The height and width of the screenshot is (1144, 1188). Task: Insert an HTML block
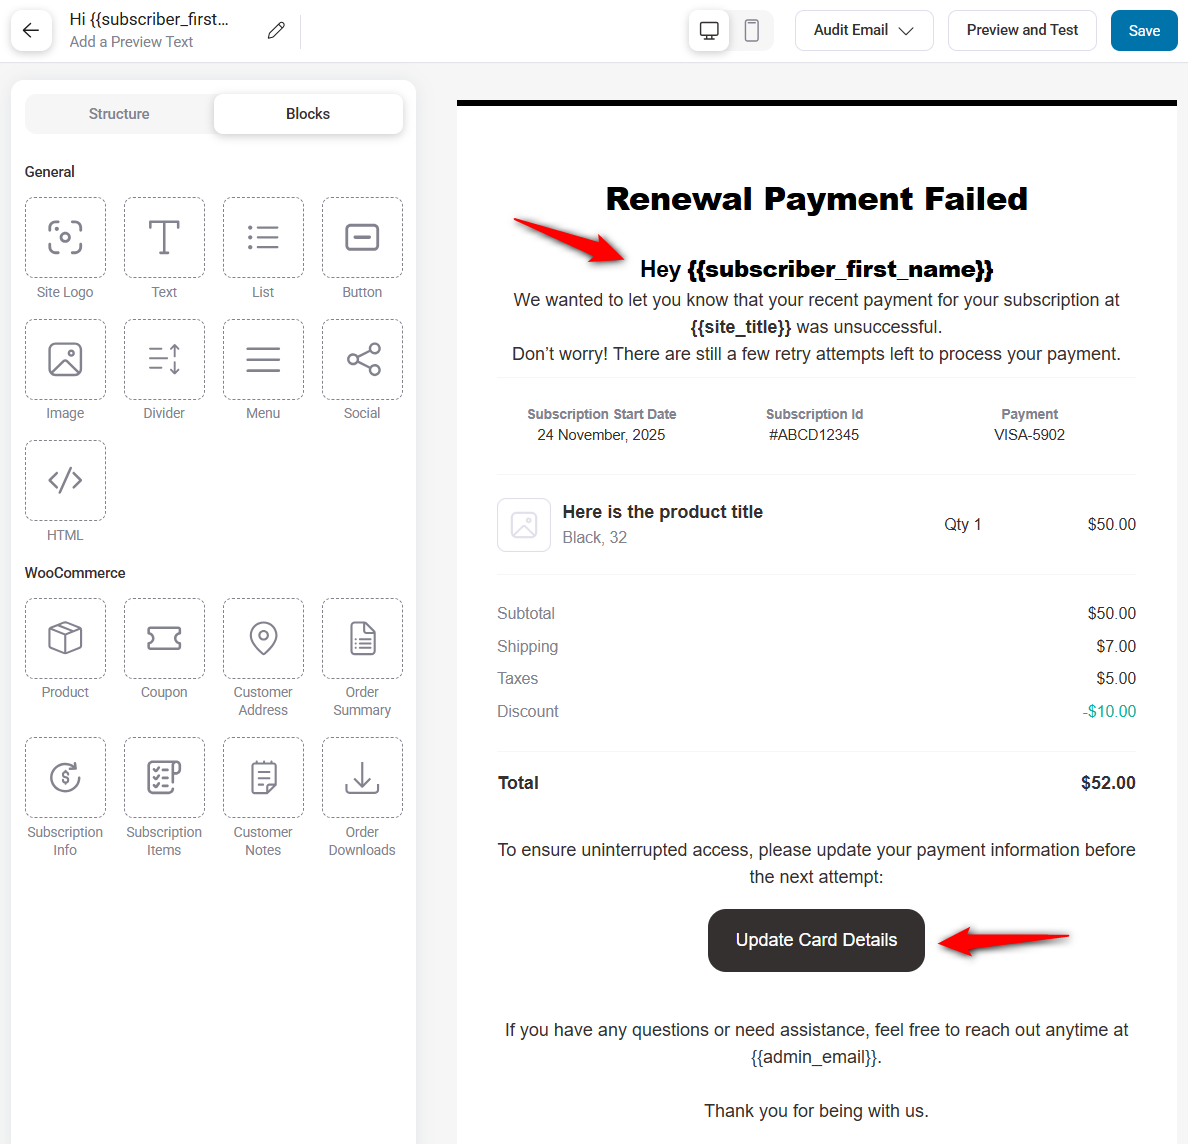click(x=65, y=480)
